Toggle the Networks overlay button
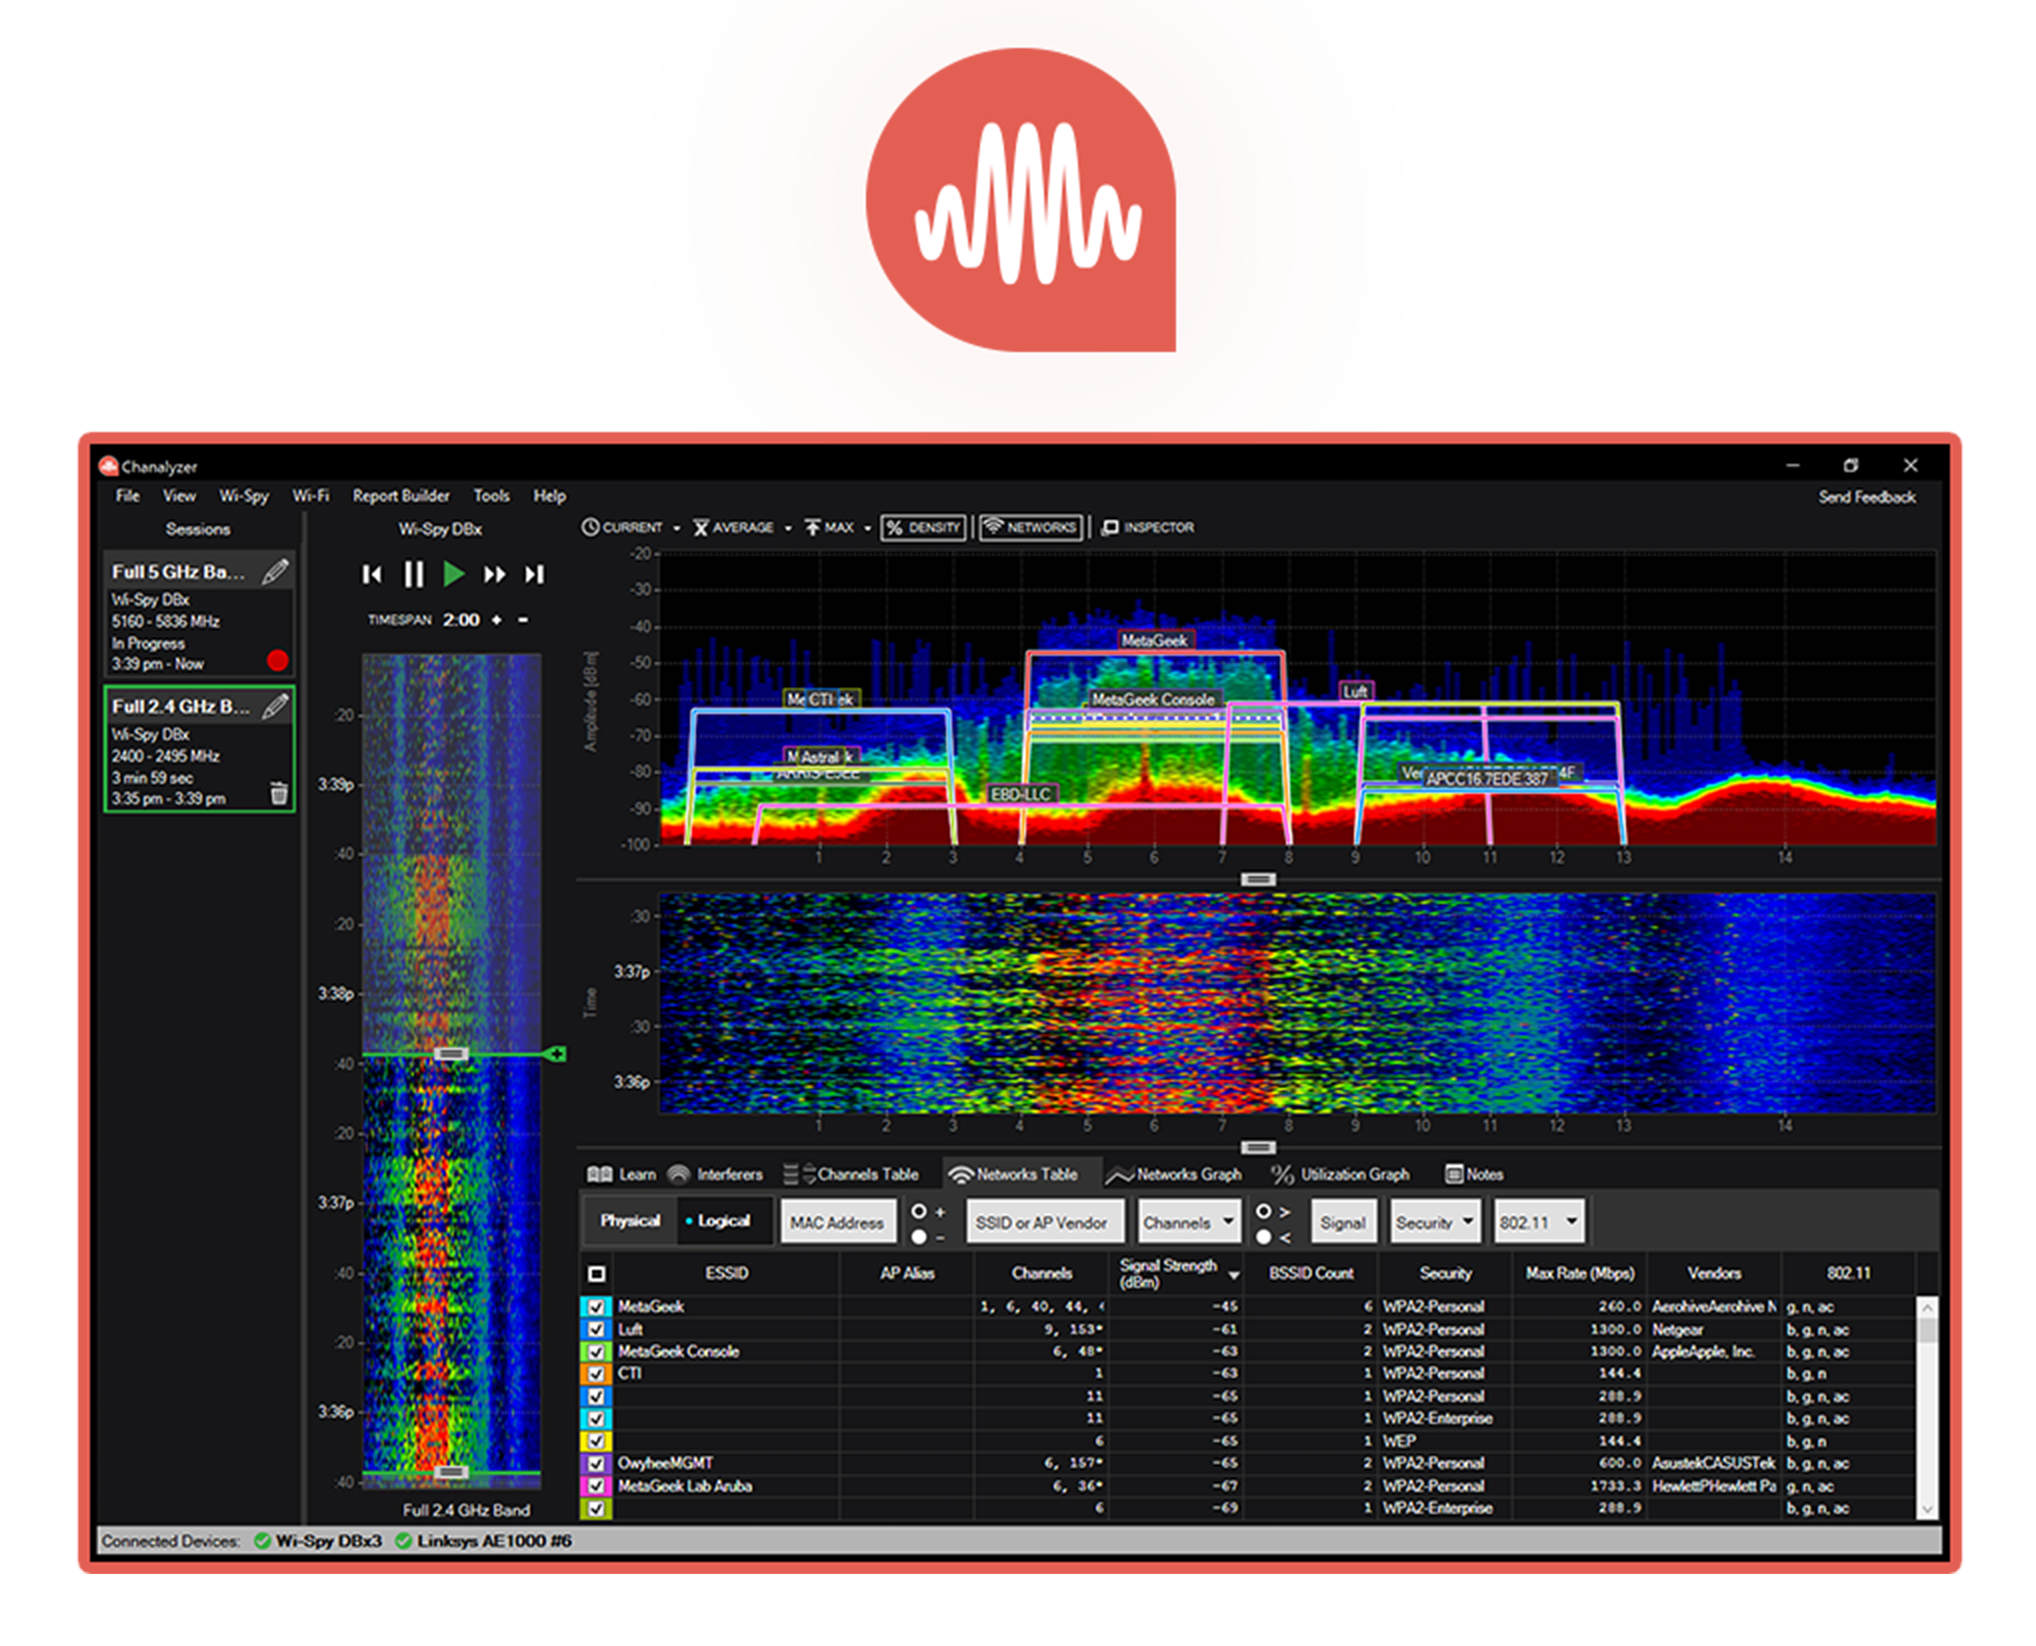This screenshot has height=1646, width=2036. 1031,527
